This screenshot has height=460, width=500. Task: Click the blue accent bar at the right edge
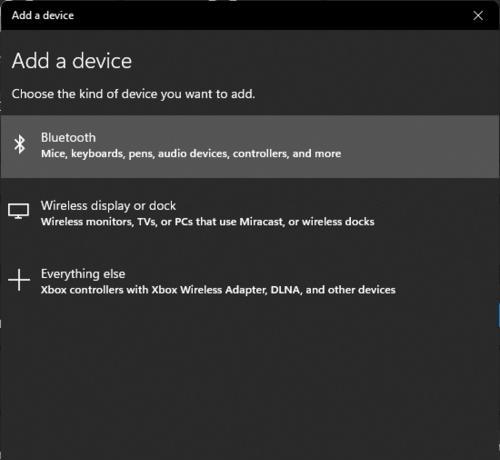(x=499, y=315)
